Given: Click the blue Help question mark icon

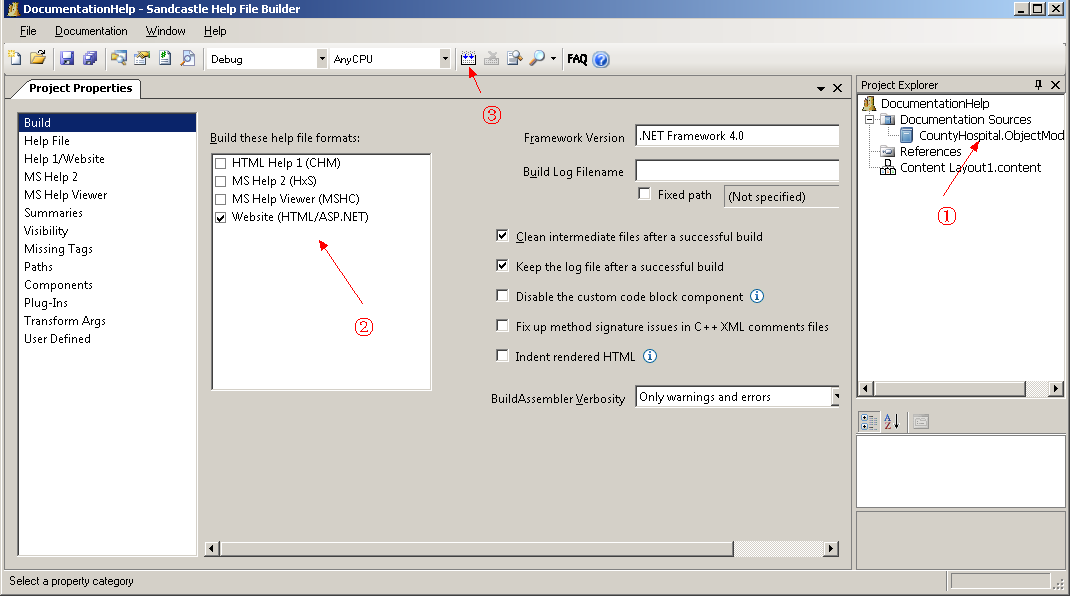Looking at the screenshot, I should (x=601, y=59).
